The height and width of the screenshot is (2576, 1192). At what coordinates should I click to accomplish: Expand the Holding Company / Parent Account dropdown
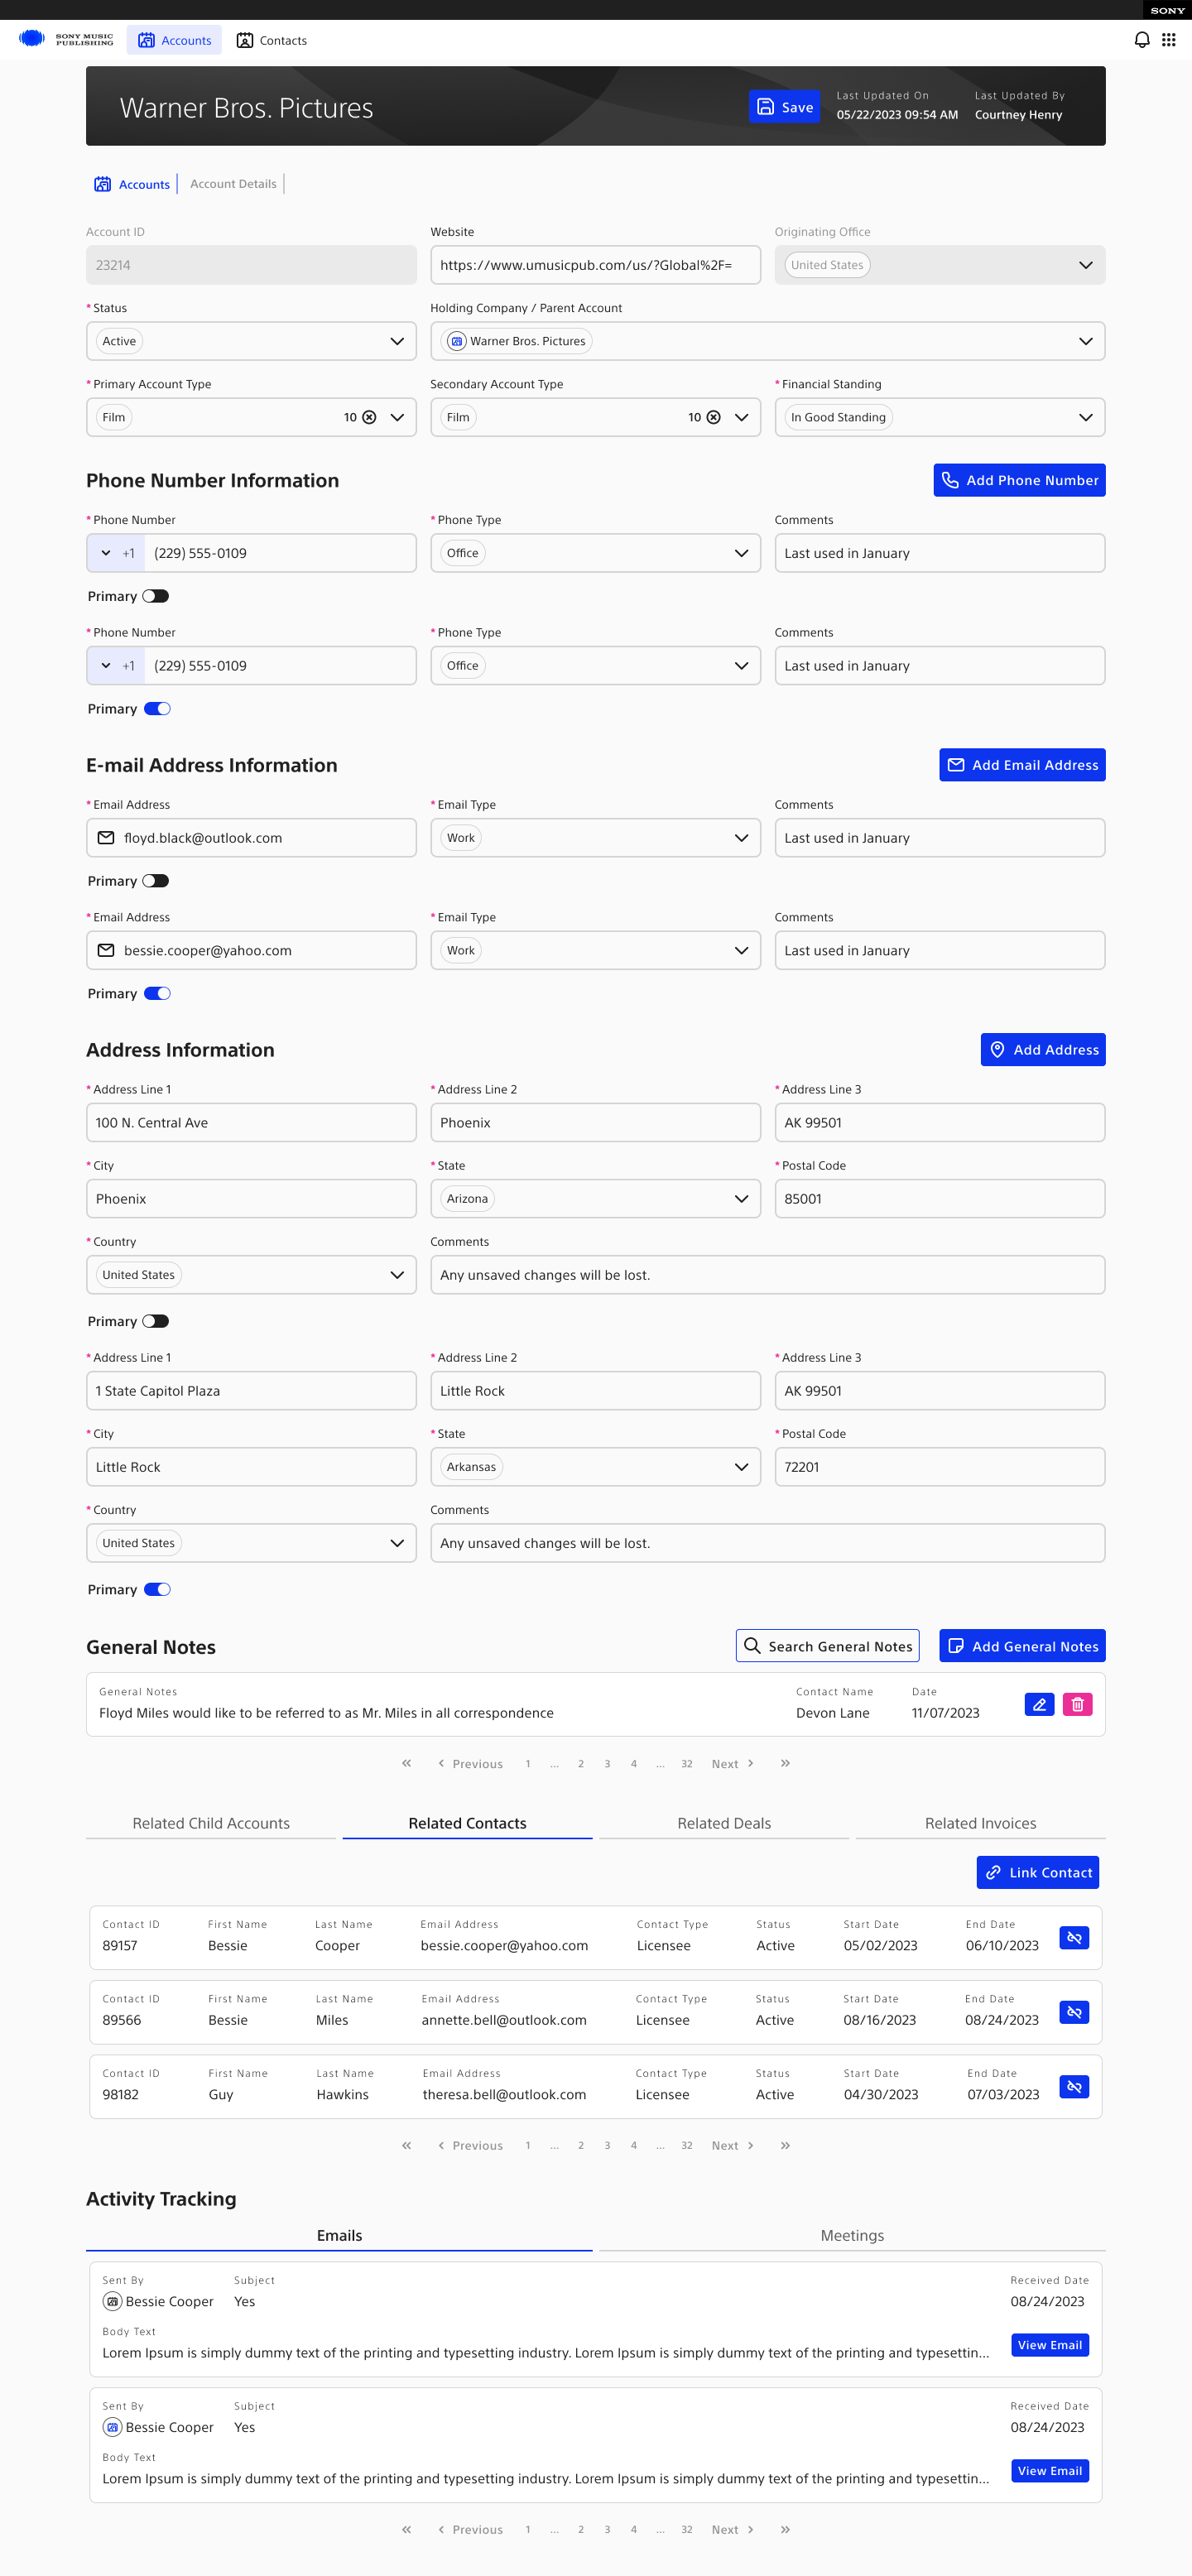click(767, 341)
